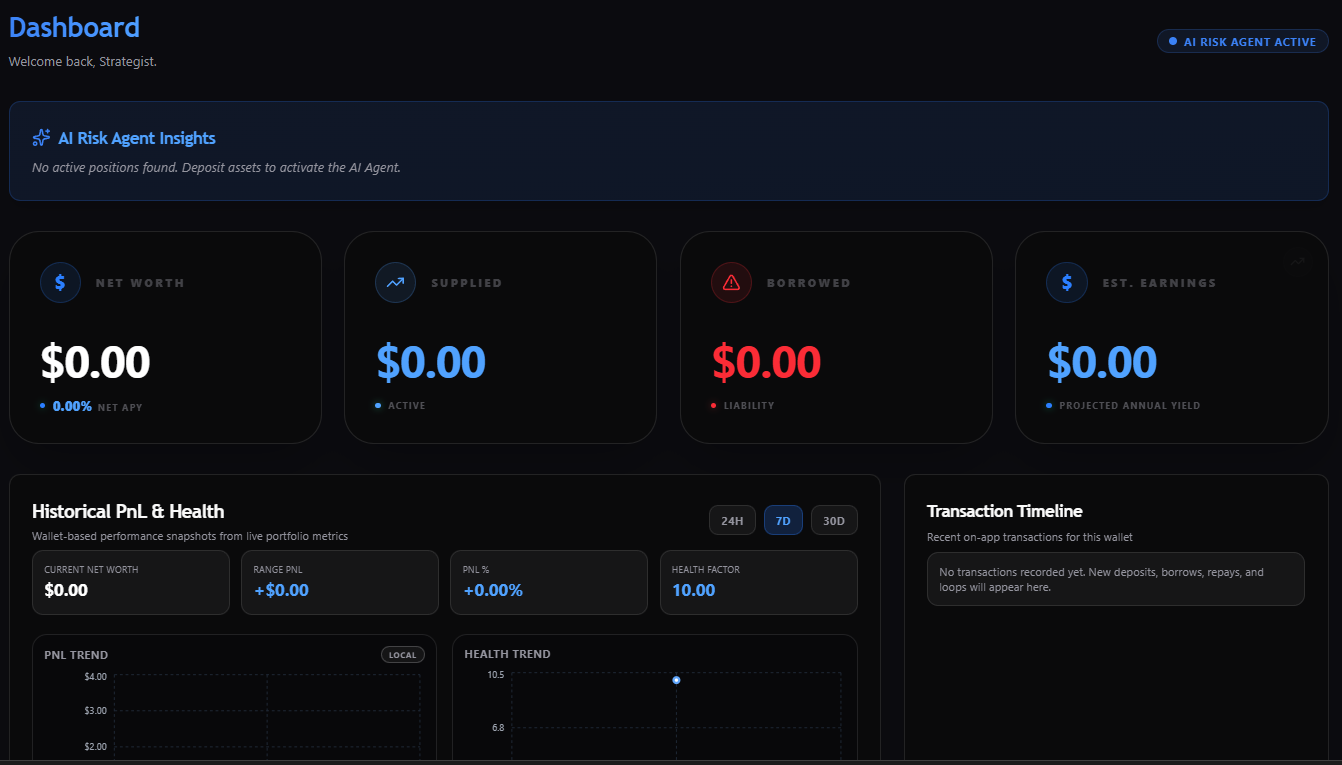Open the Current Net Worth stat box
The width and height of the screenshot is (1342, 765).
[131, 582]
